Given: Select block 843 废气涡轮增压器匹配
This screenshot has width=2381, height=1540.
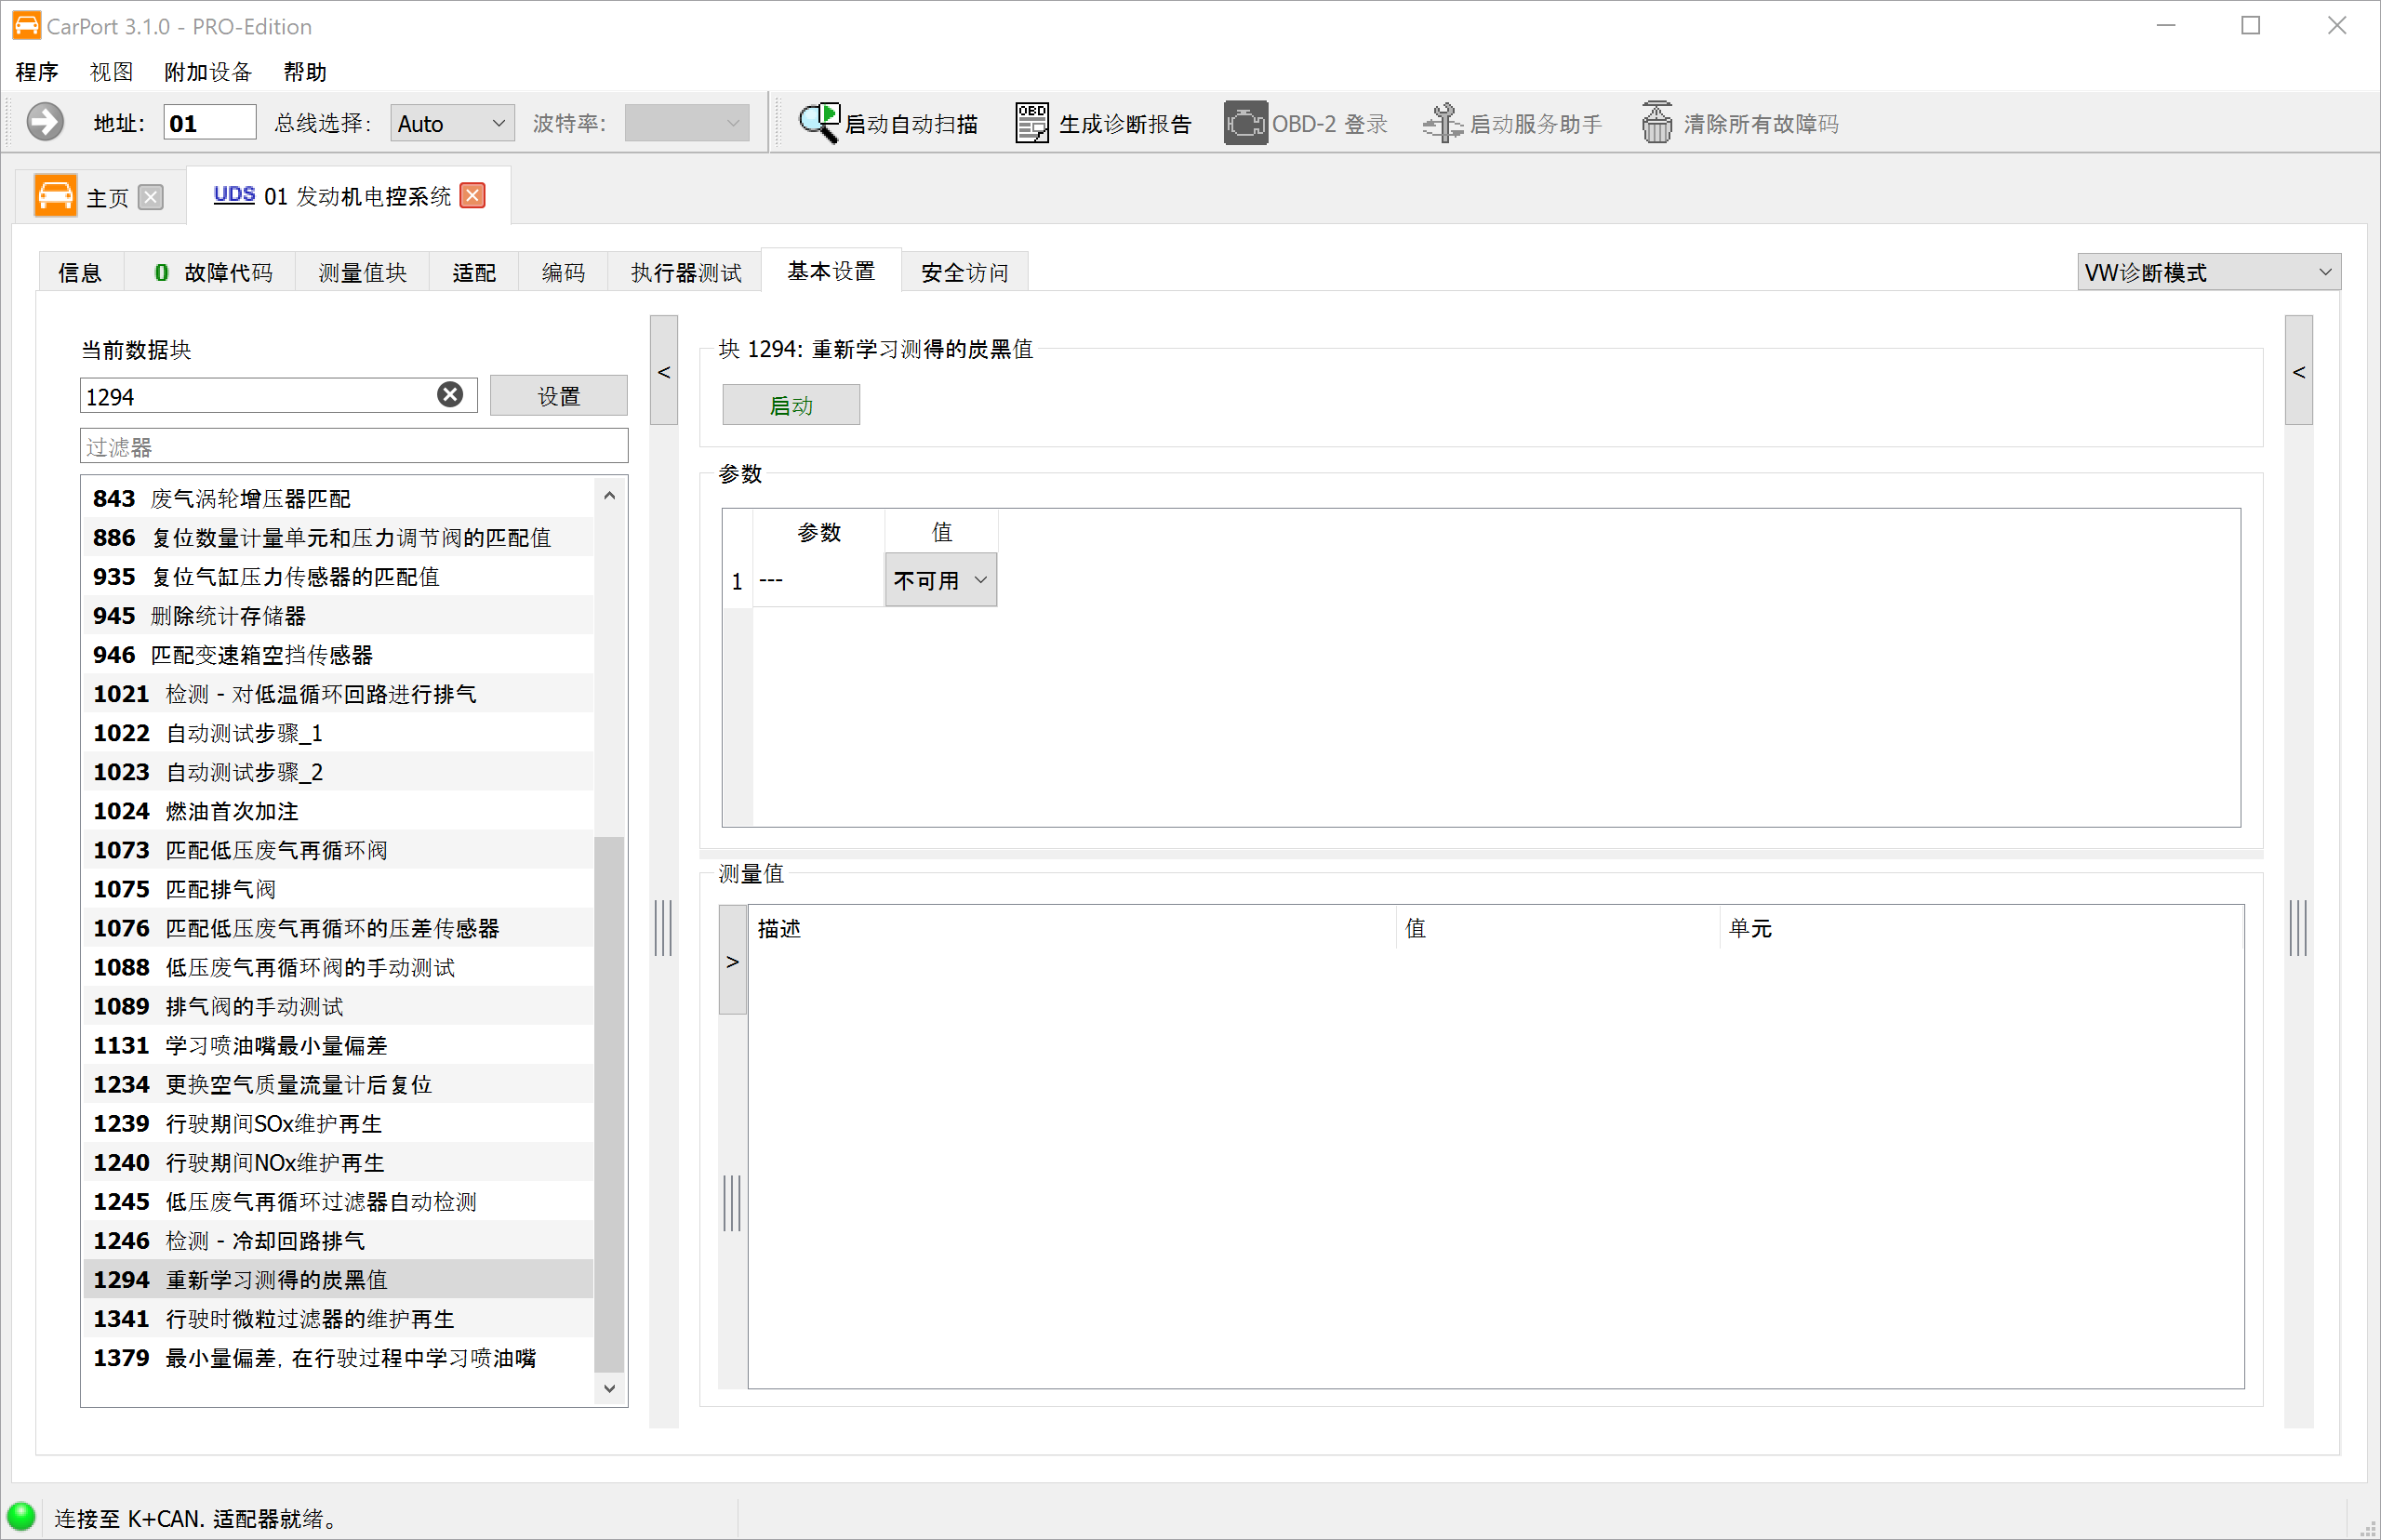Looking at the screenshot, I should 338,498.
